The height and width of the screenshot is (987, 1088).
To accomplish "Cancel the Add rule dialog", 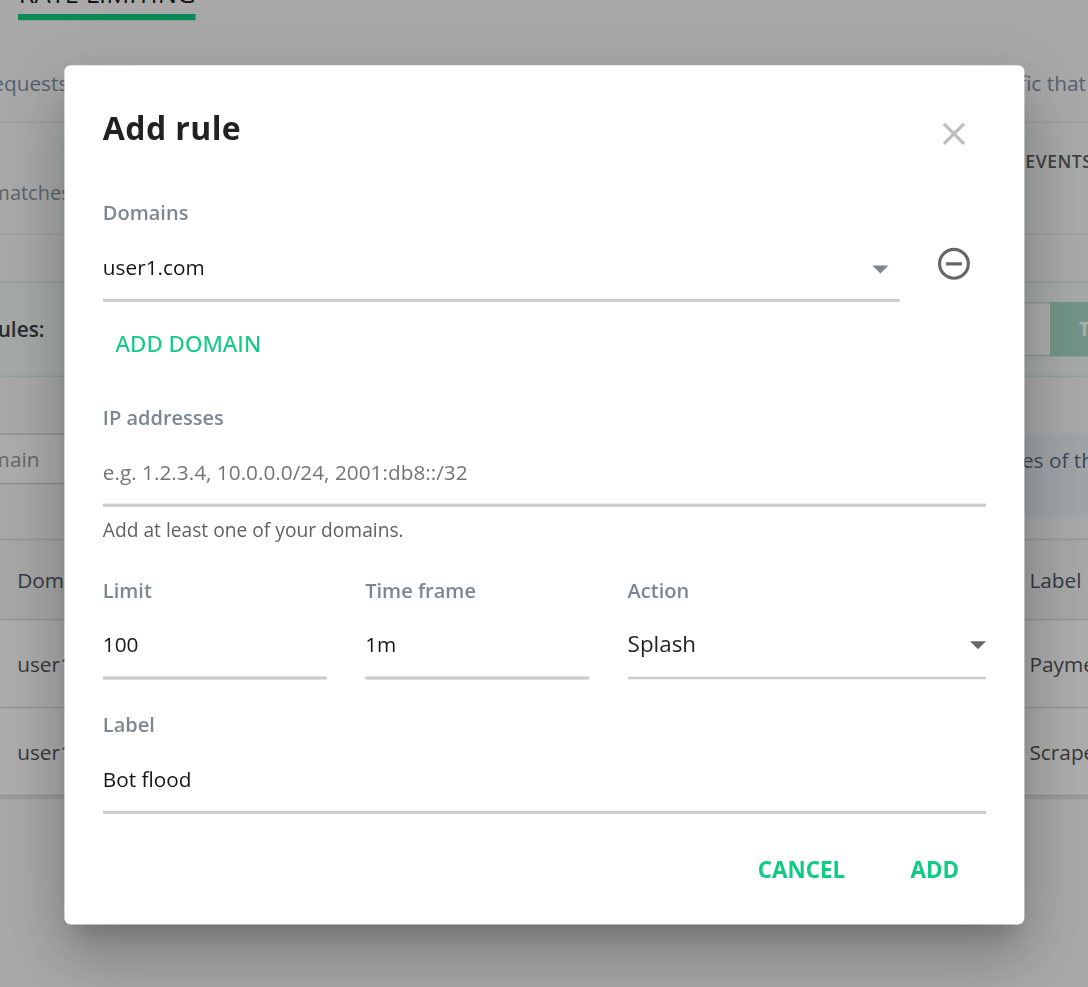I will click(x=801, y=870).
